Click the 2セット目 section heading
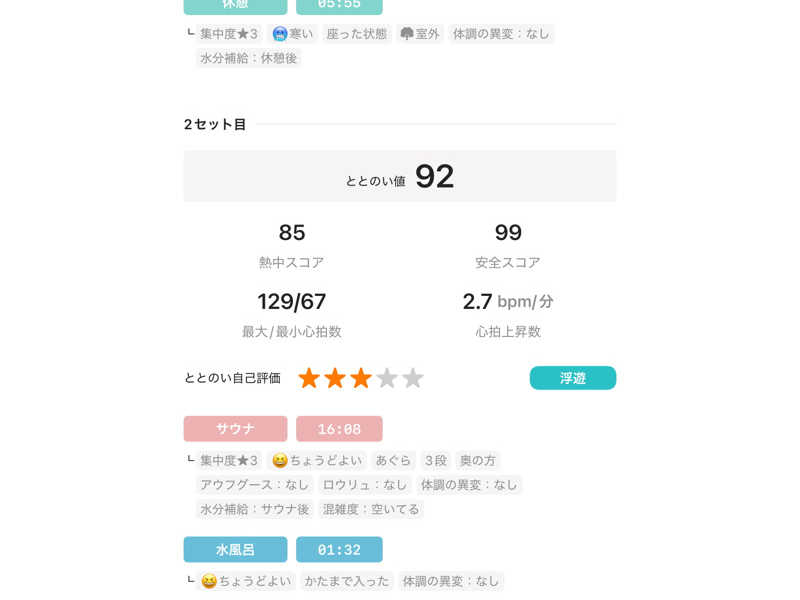Screen dimensions: 800x600 pos(215,125)
